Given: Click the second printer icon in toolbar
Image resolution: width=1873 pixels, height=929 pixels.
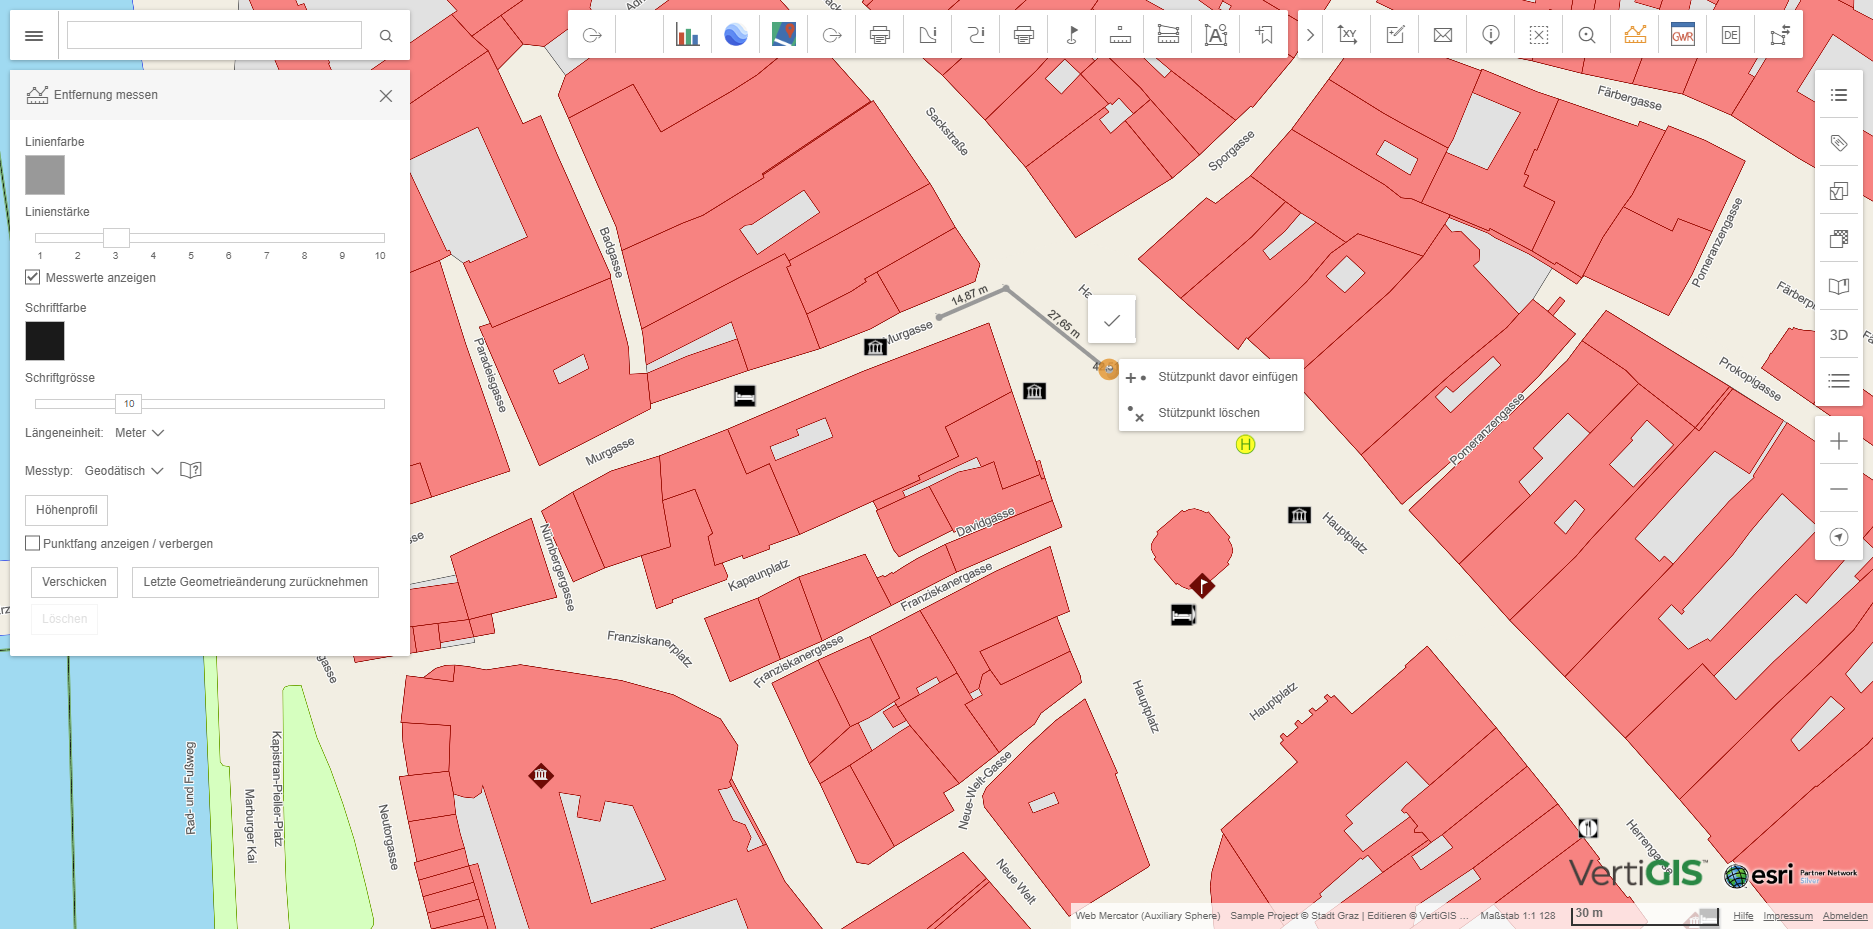Looking at the screenshot, I should pos(1024,35).
